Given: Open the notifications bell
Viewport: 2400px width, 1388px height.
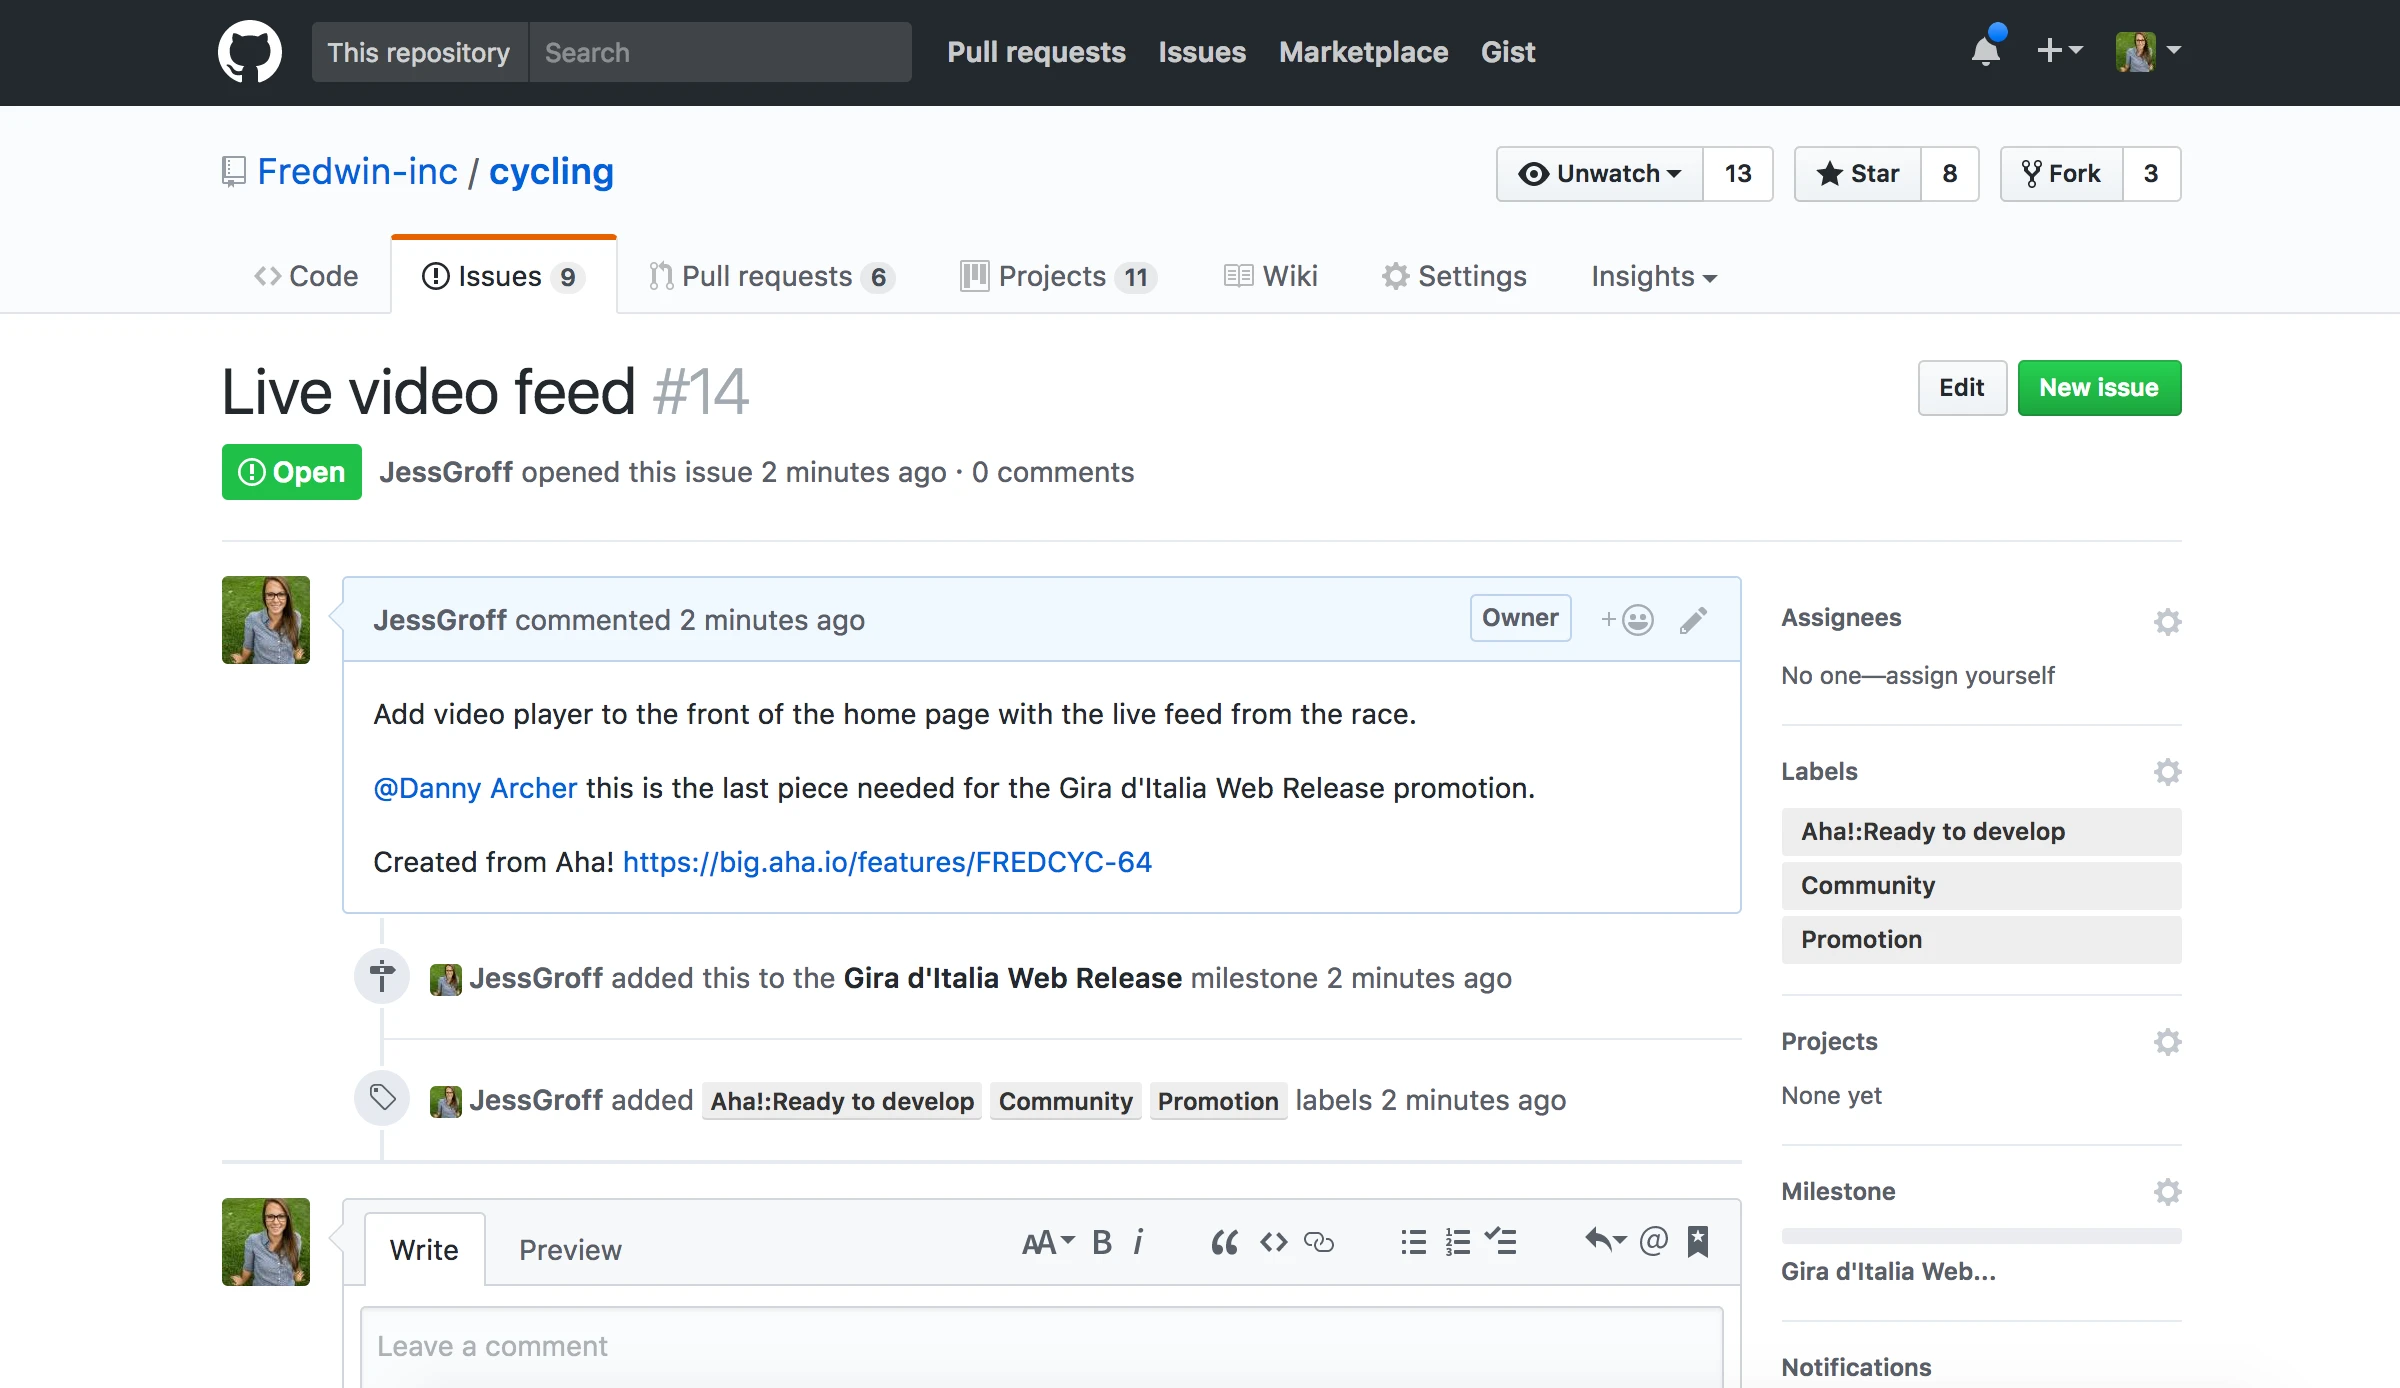Looking at the screenshot, I should [x=1985, y=51].
